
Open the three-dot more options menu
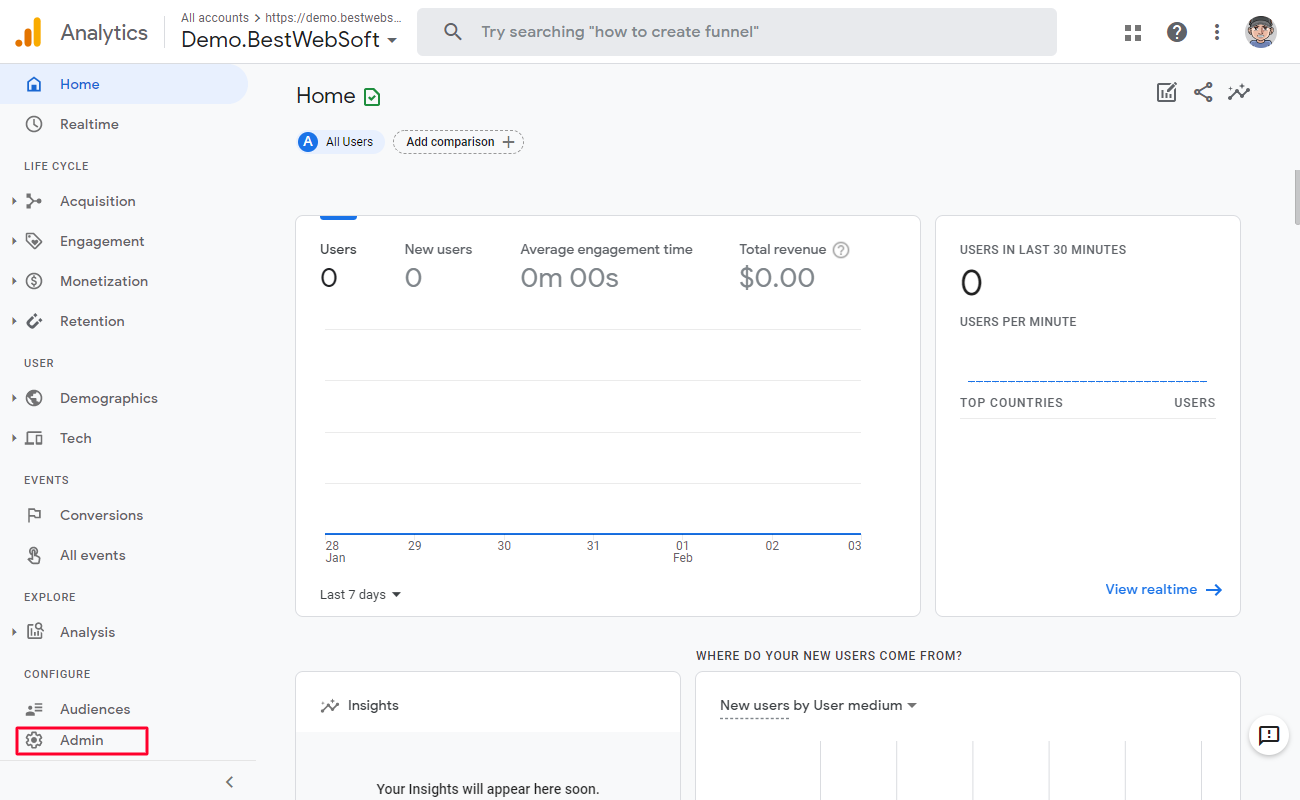coord(1217,32)
